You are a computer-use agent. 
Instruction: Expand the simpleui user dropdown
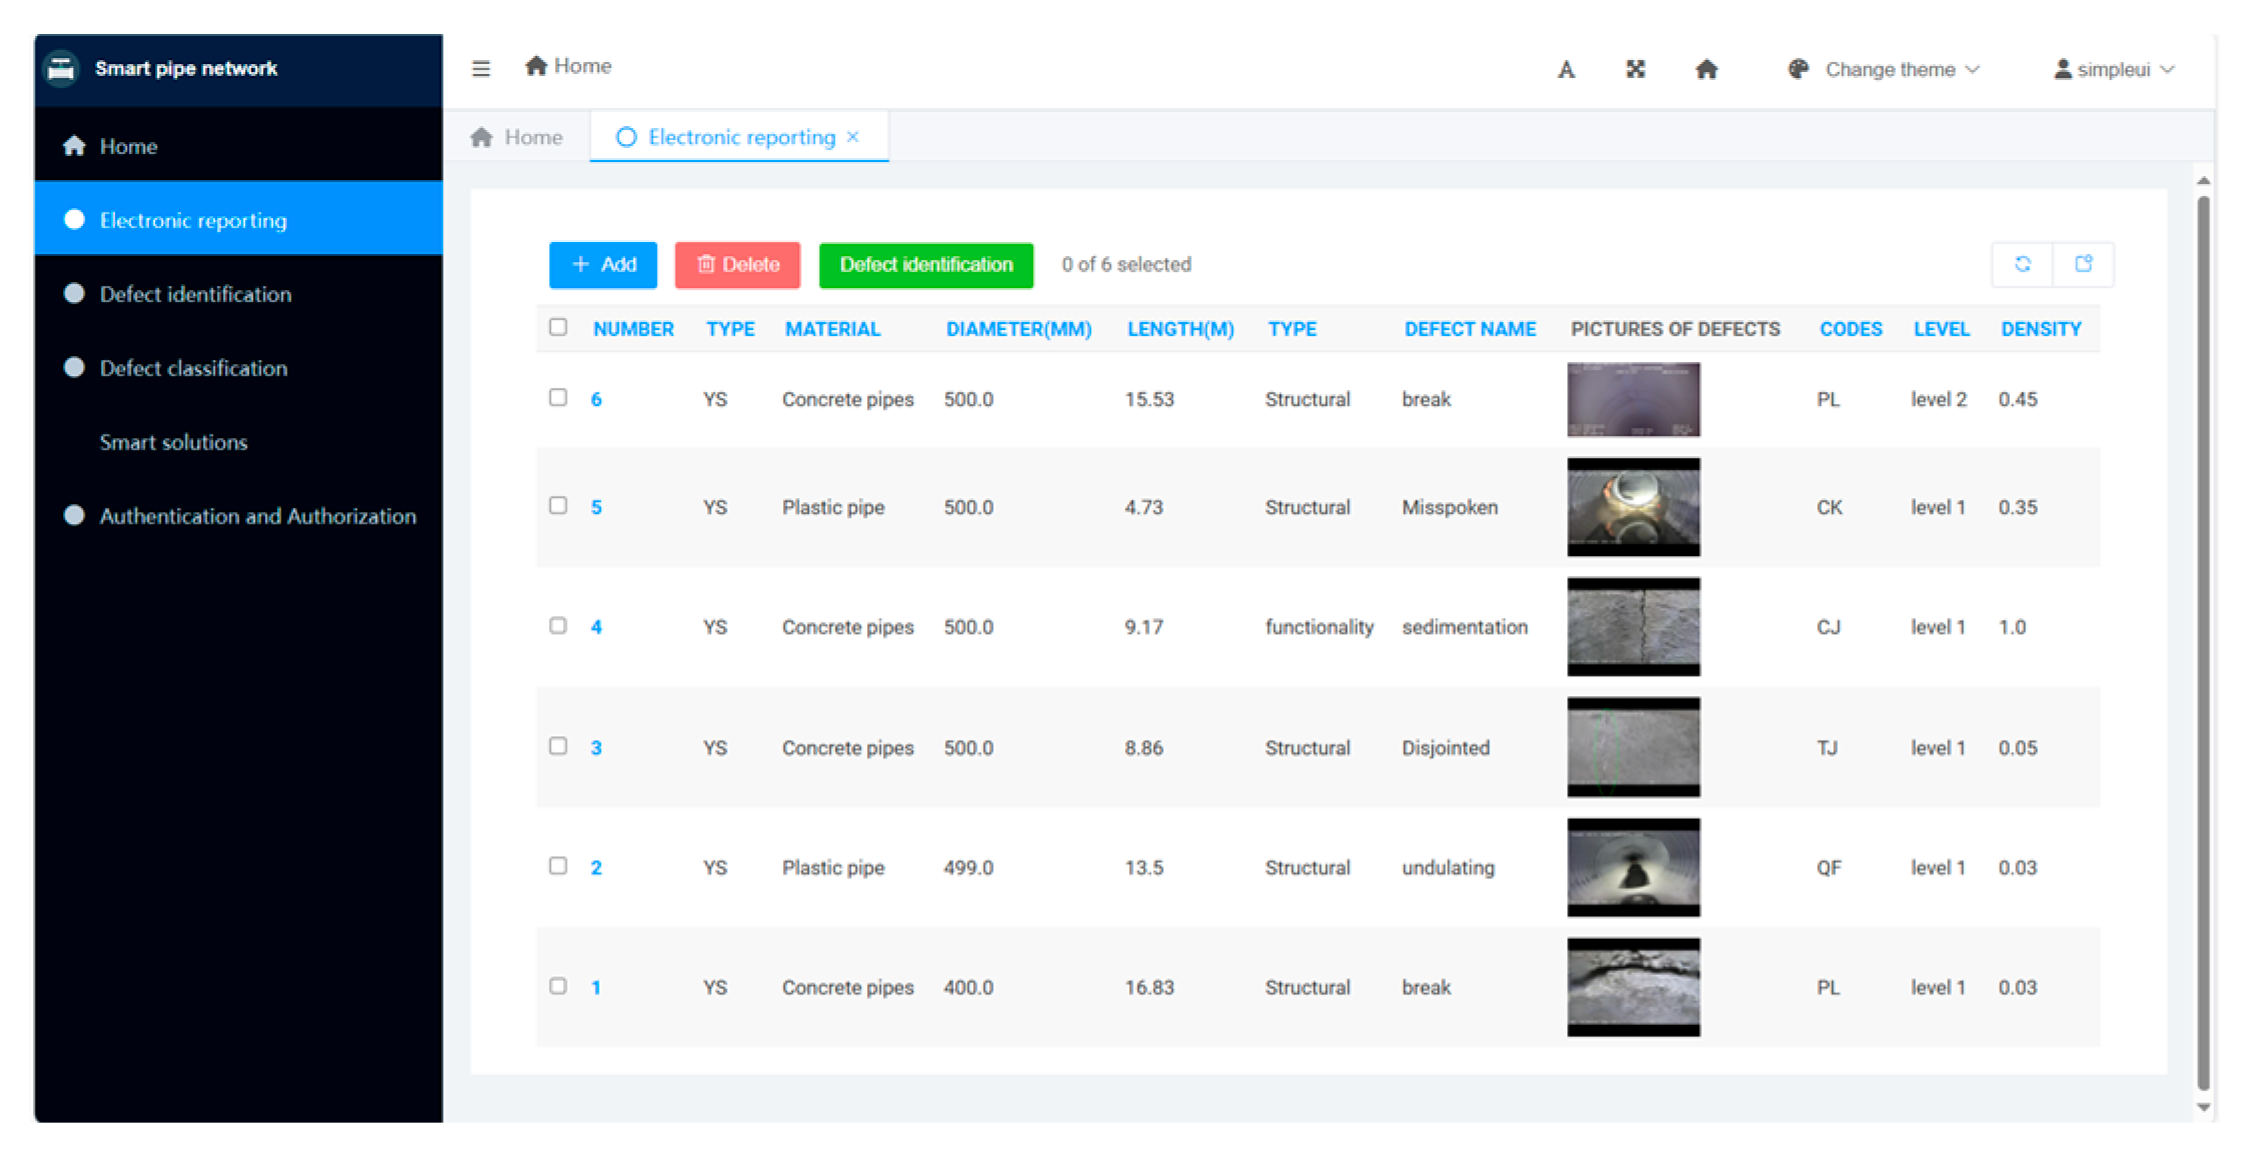pos(2113,69)
